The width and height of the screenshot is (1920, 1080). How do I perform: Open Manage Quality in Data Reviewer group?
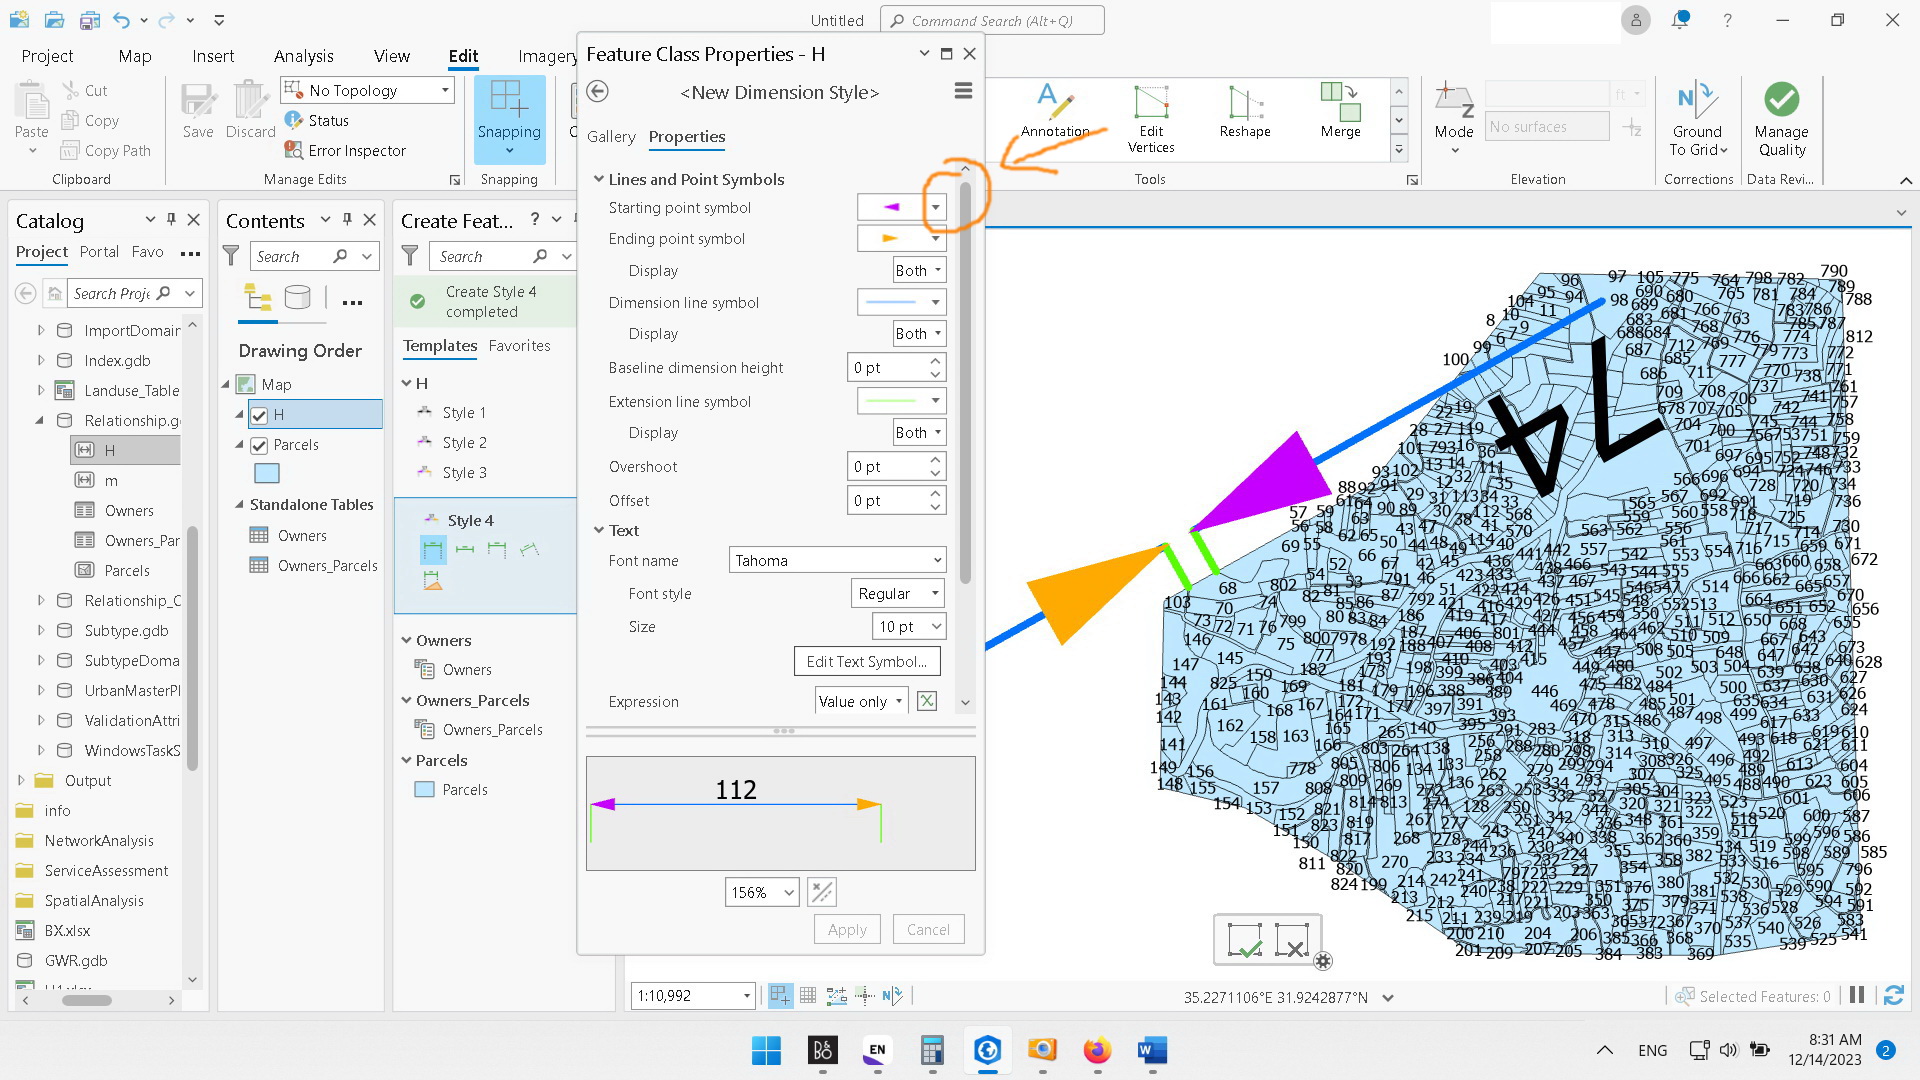tap(1781, 115)
